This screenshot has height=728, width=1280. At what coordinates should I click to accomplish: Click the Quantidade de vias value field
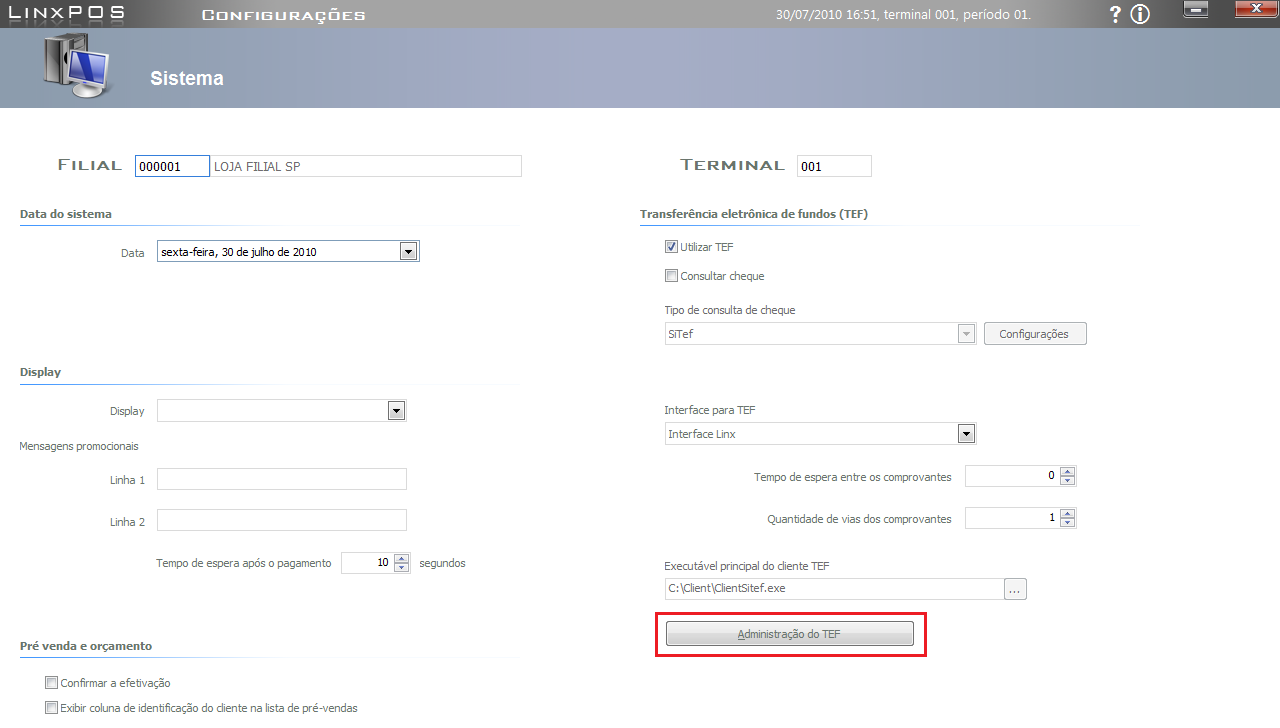(1013, 519)
